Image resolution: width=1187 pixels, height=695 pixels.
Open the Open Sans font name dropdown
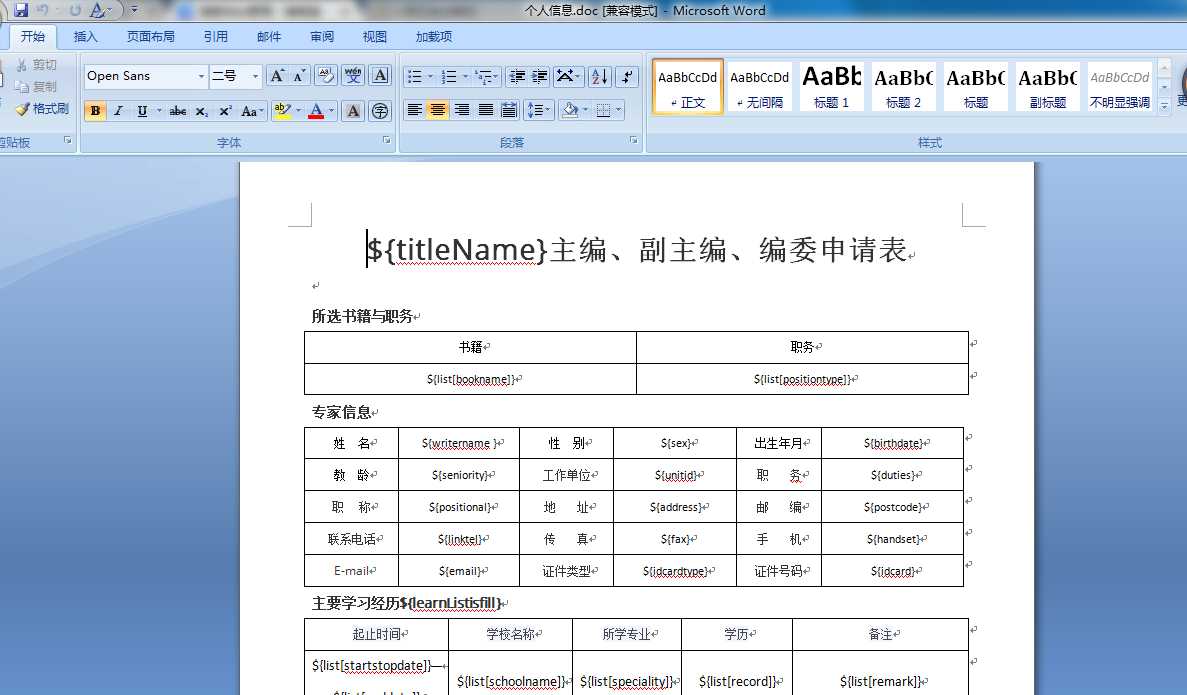tap(201, 76)
